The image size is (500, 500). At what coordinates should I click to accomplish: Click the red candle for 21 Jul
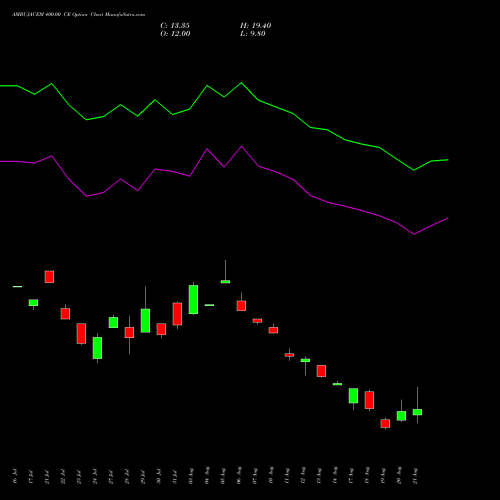pyautogui.click(x=49, y=277)
